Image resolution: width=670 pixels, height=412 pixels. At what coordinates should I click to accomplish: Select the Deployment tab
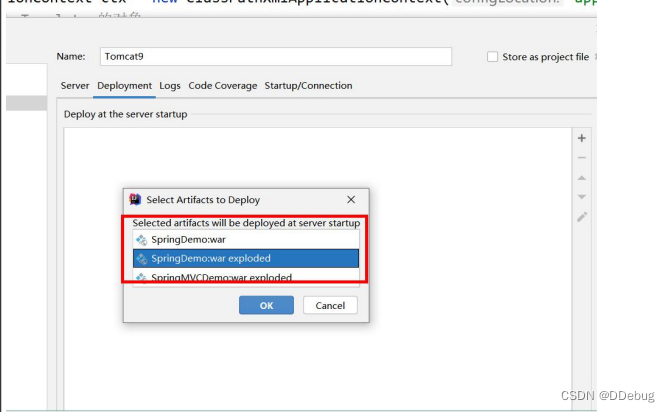124,86
